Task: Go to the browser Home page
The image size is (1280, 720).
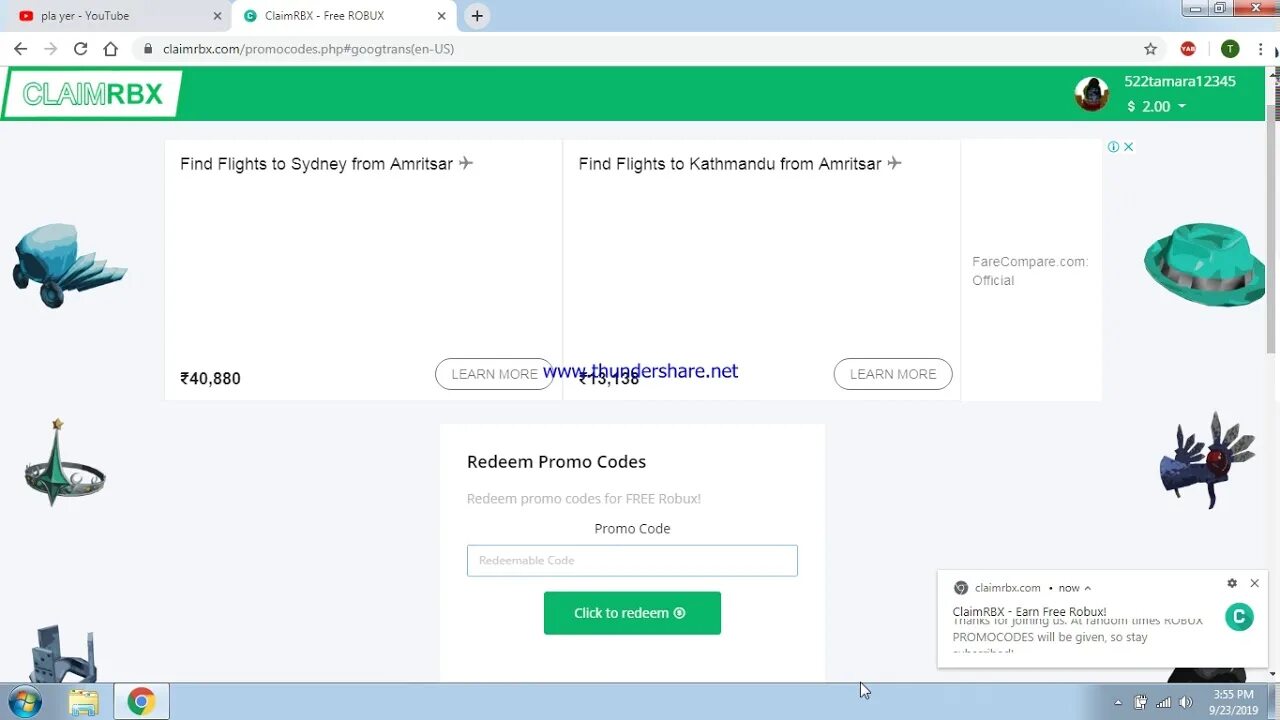Action: pos(110,48)
